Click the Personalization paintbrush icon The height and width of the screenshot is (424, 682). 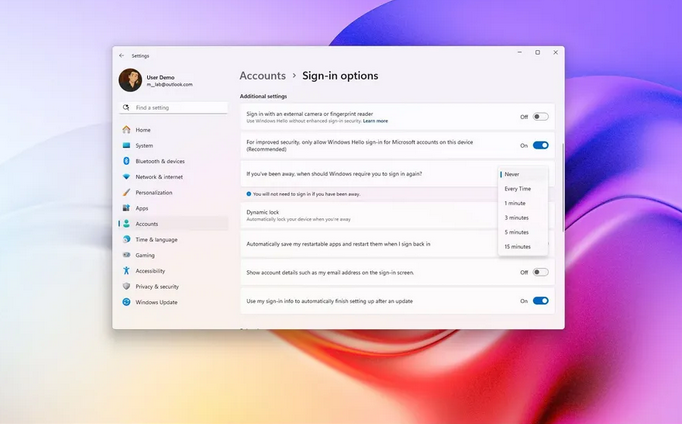pos(126,192)
